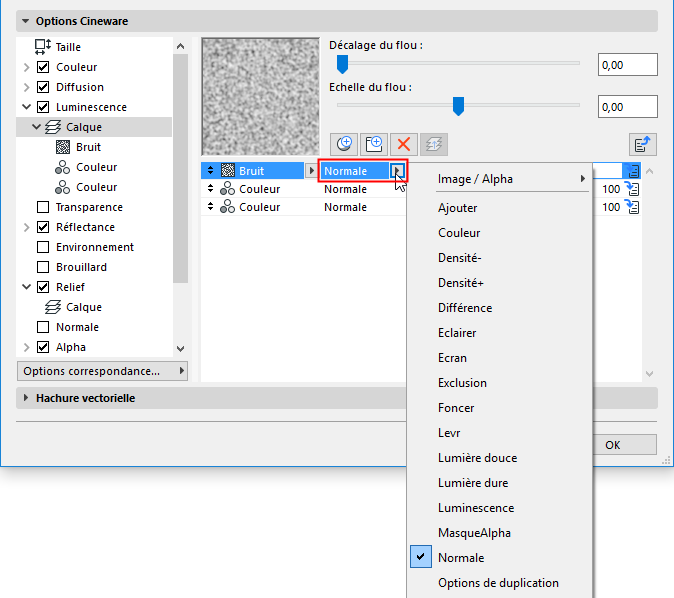Toggle the Diffusion checkbox
Screen dimensions: 674x598
click(43, 87)
